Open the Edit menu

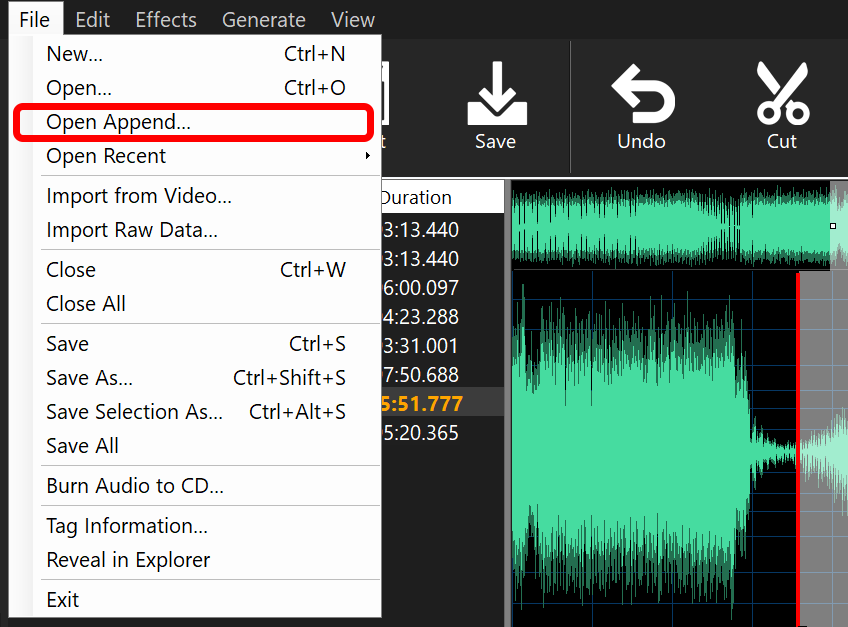(x=92, y=19)
